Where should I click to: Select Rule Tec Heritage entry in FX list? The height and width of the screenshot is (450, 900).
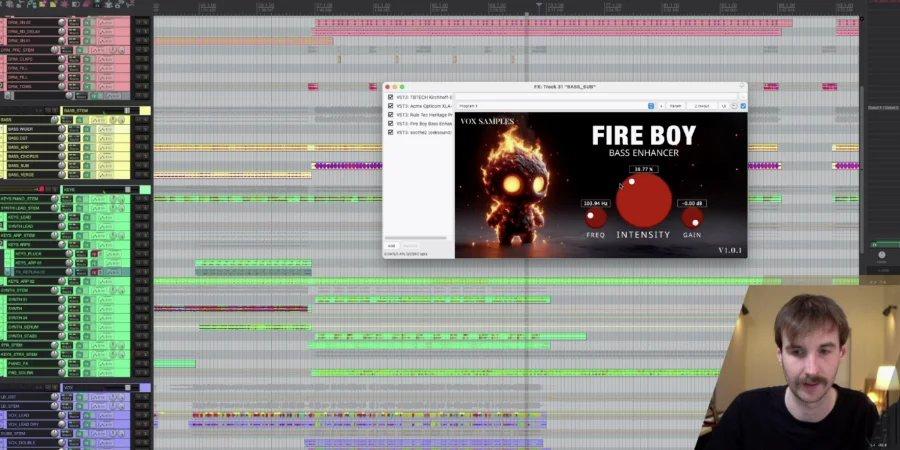coord(424,115)
